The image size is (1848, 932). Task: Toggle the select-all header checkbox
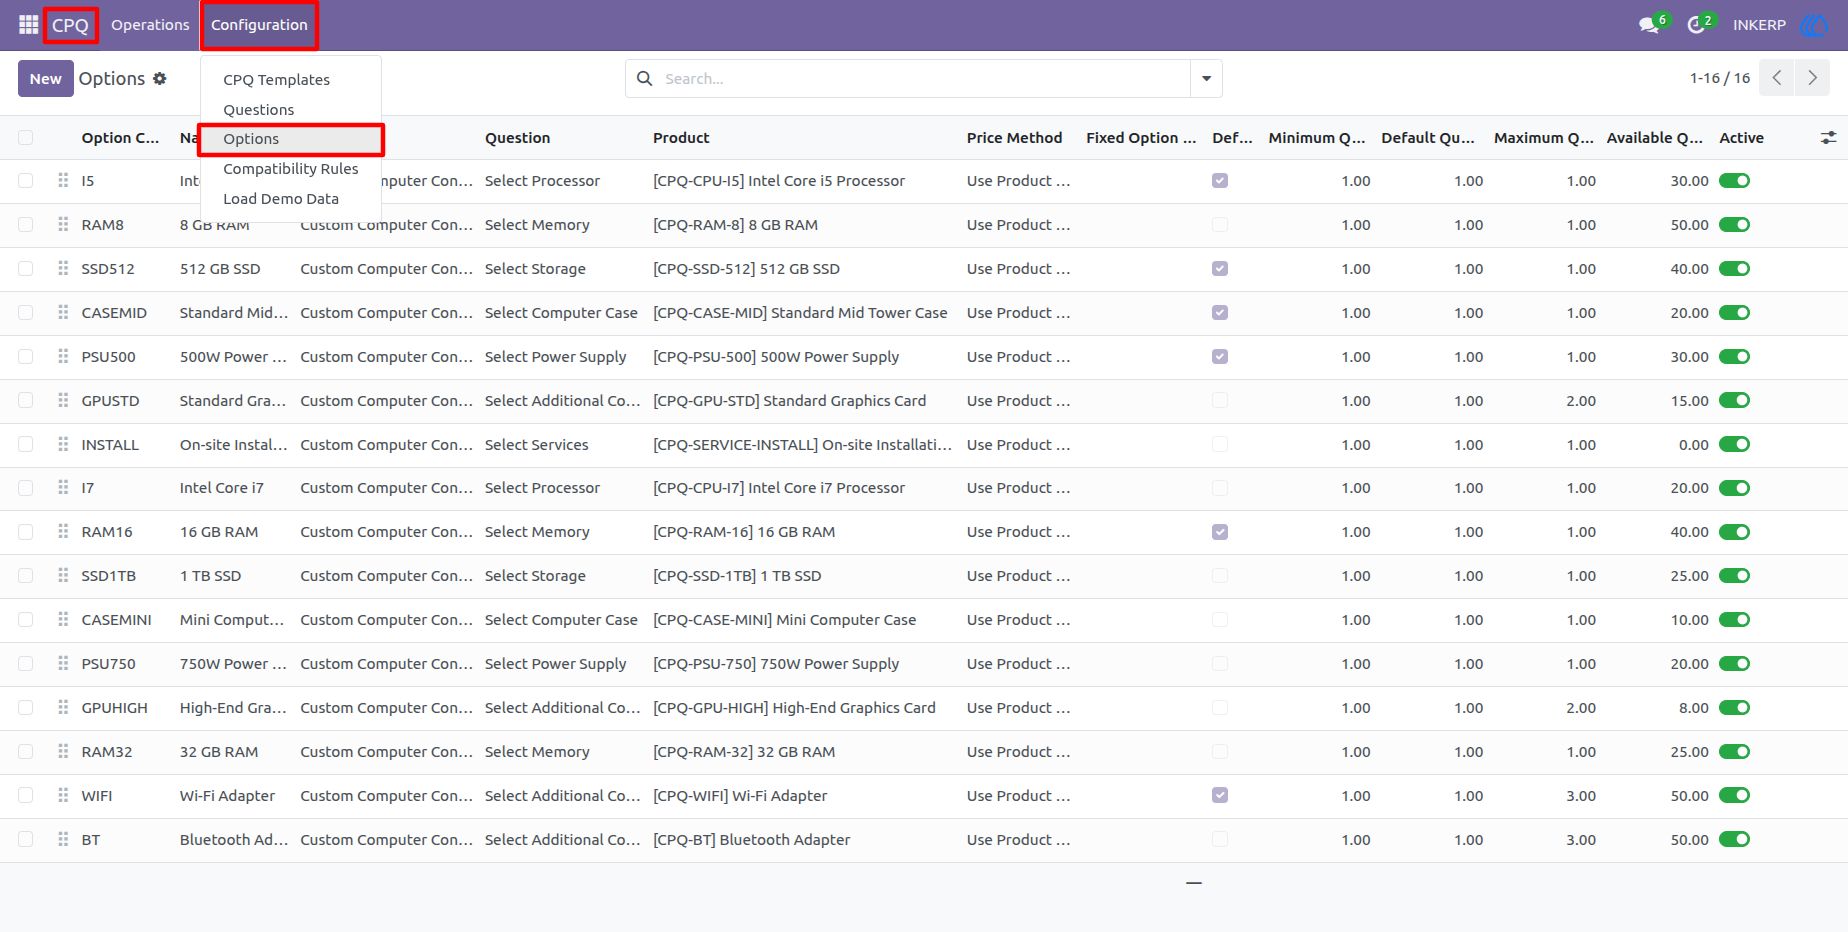(26, 138)
